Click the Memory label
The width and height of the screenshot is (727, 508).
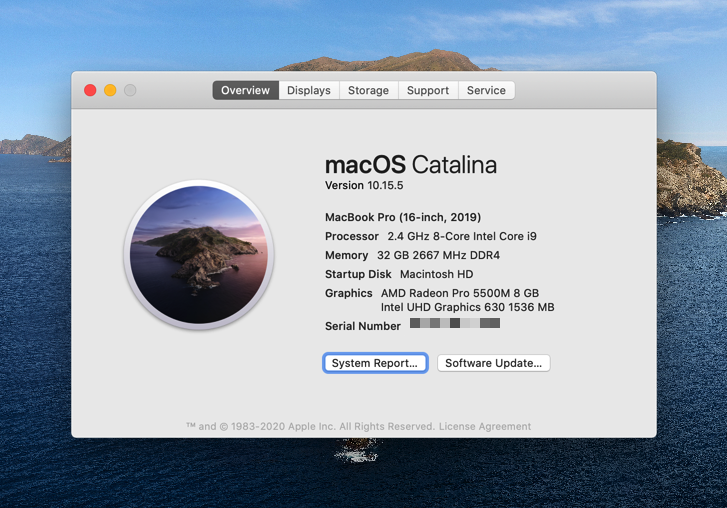[x=346, y=255]
